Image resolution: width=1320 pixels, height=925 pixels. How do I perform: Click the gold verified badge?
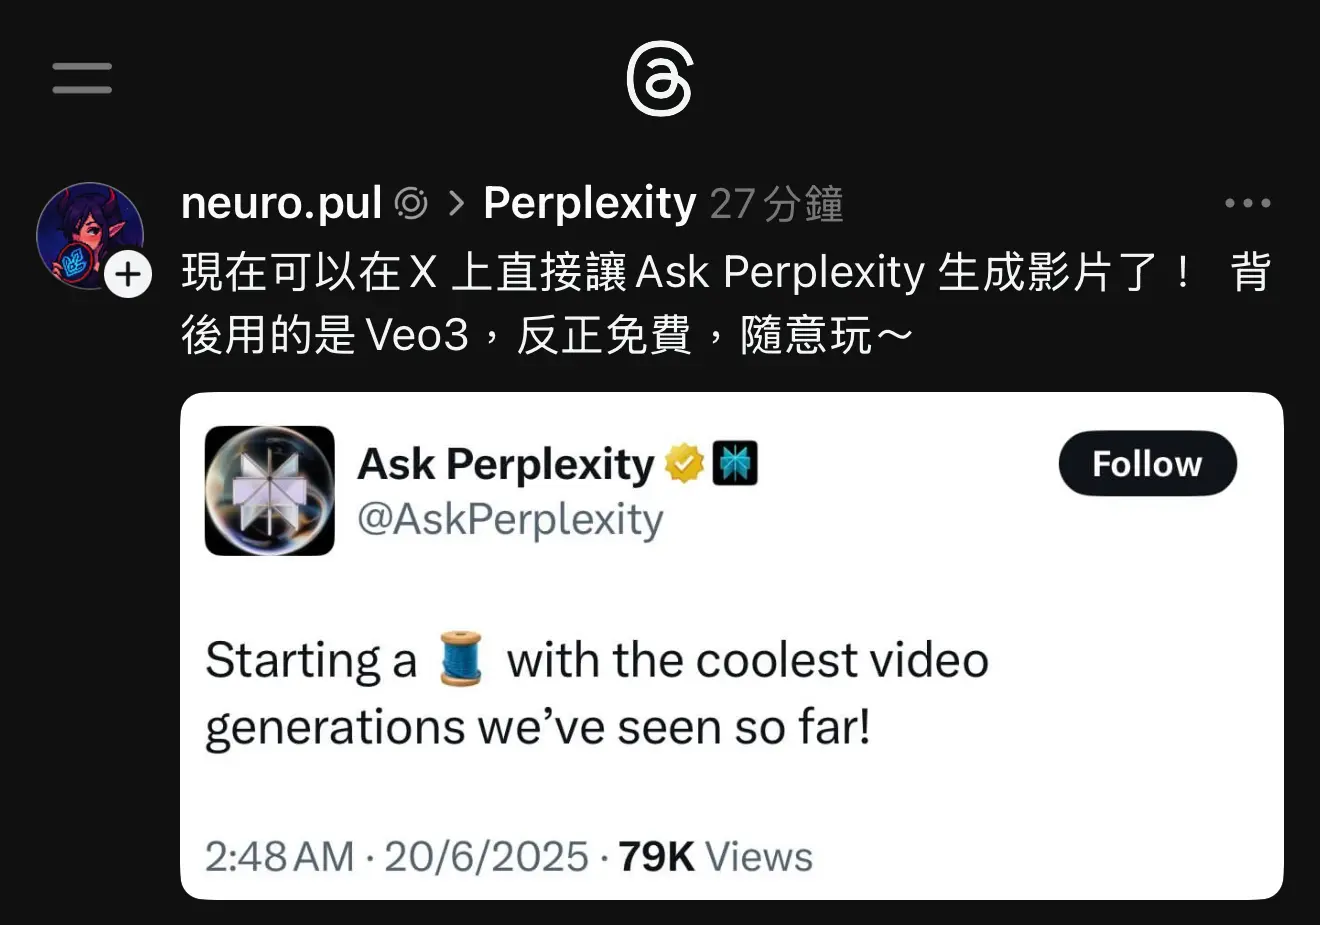(x=684, y=463)
